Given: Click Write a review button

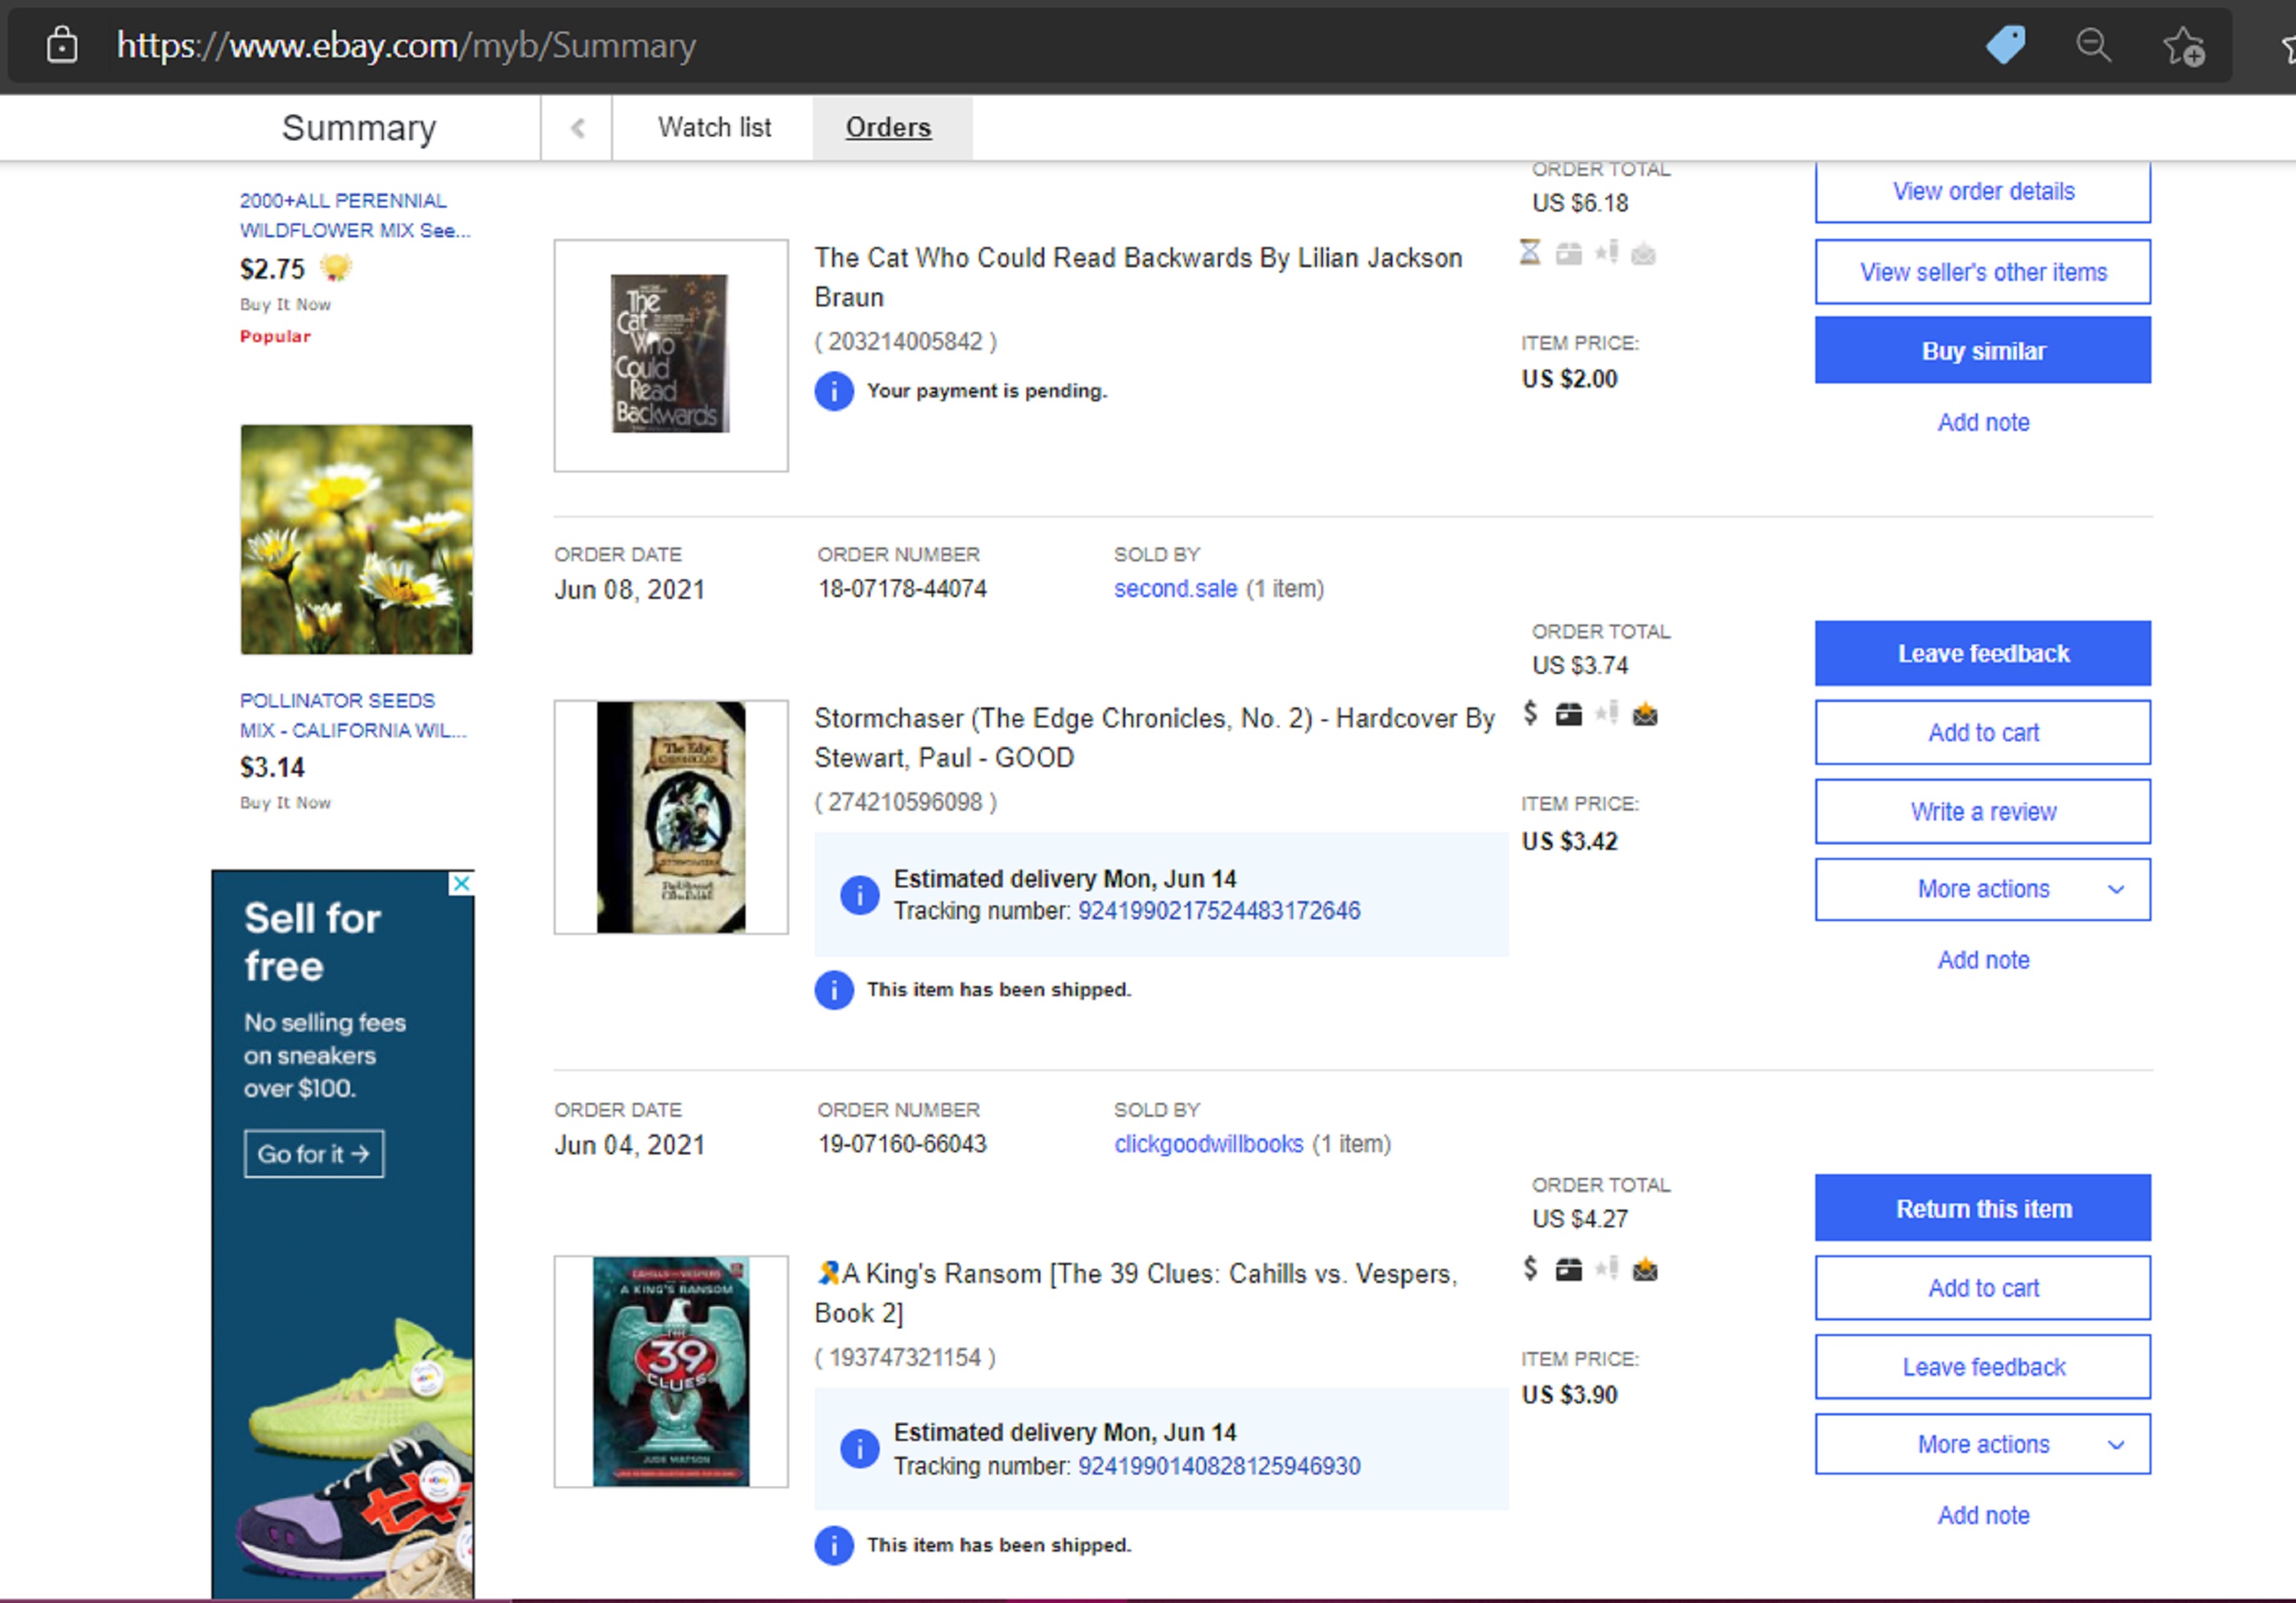Looking at the screenshot, I should pos(1982,811).
